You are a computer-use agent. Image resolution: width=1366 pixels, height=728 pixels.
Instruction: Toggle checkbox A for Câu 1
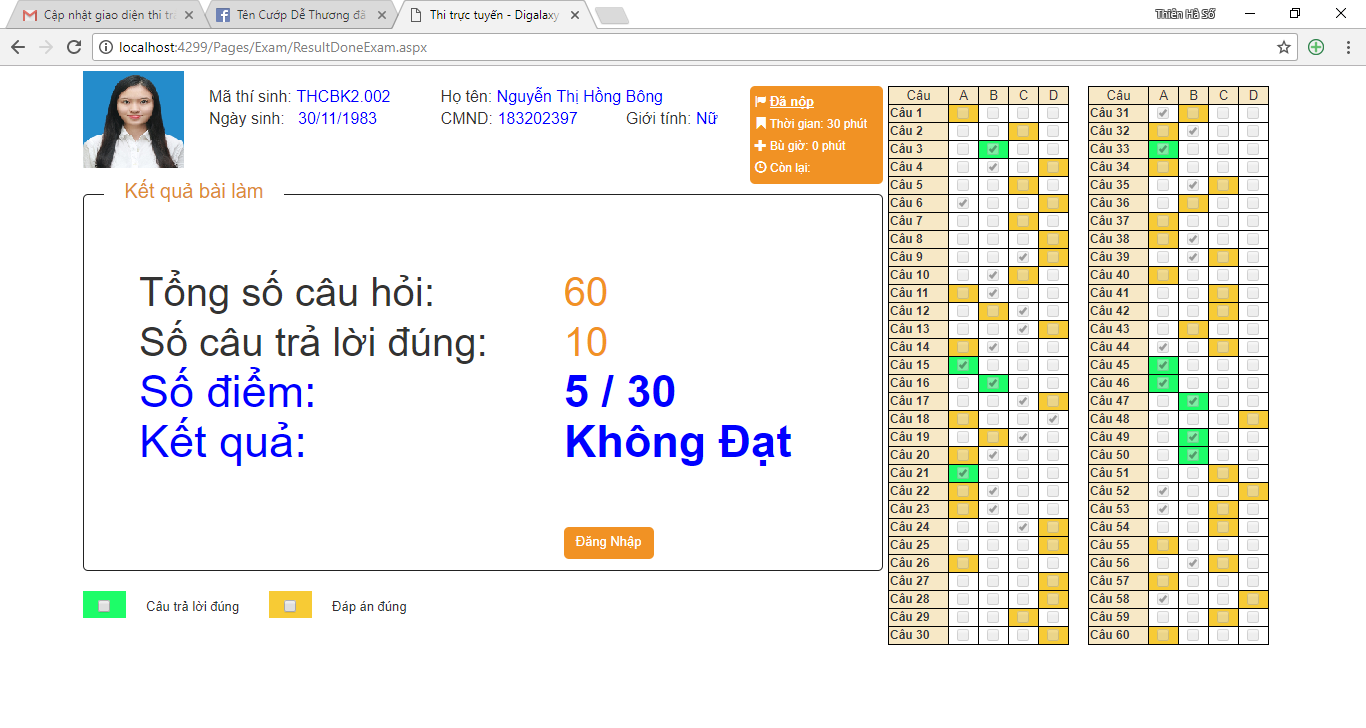pos(963,113)
